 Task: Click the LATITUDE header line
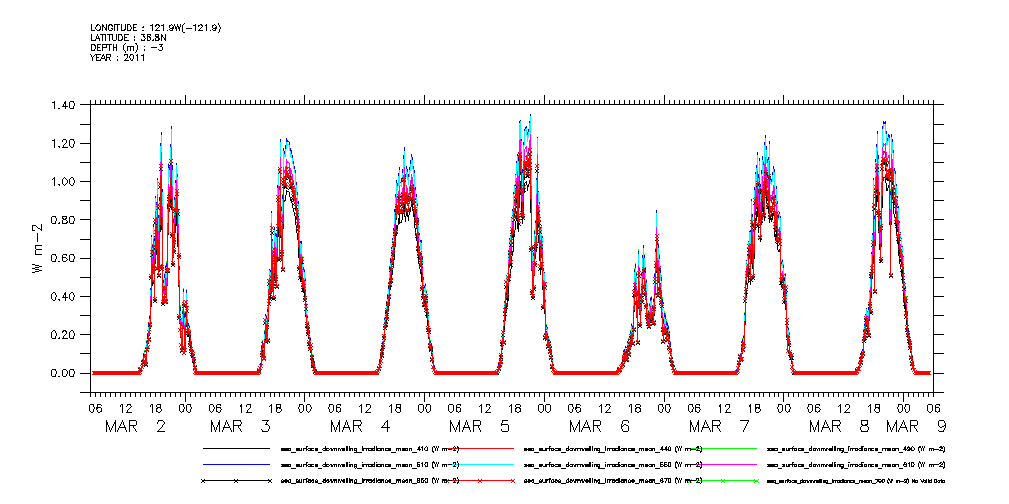[x=129, y=38]
